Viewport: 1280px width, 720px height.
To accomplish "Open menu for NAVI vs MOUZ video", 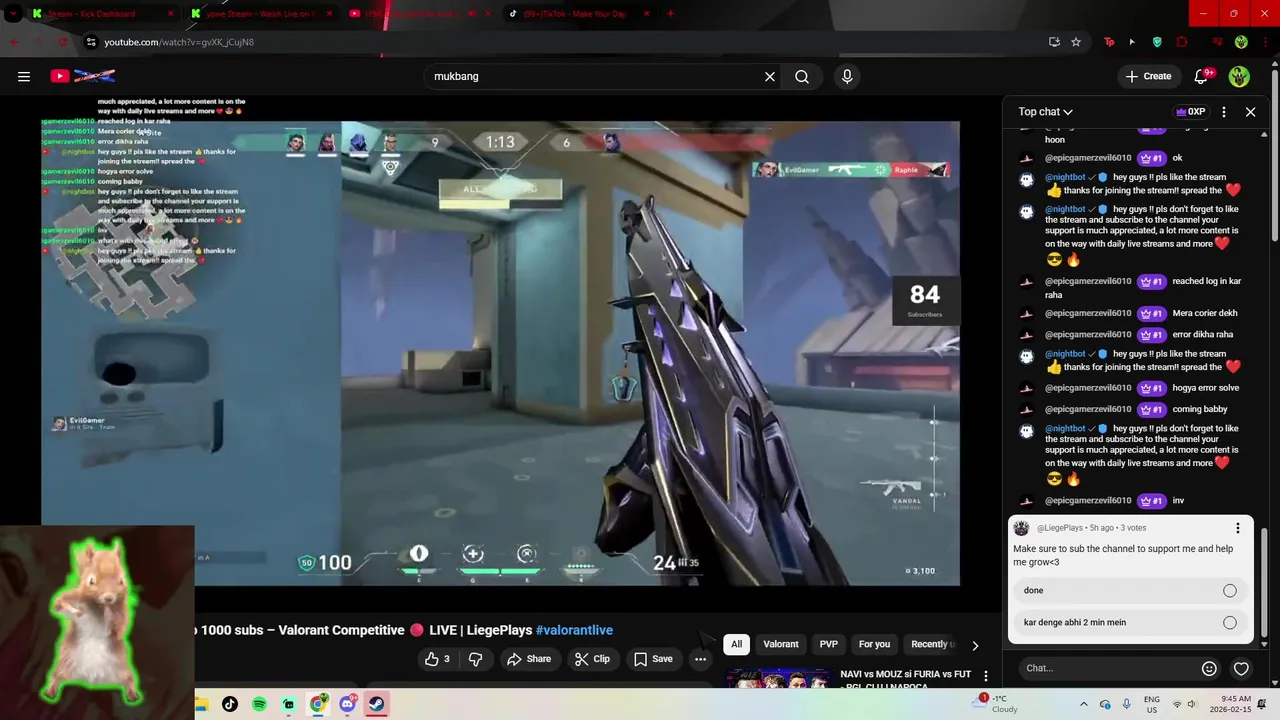I will (985, 676).
